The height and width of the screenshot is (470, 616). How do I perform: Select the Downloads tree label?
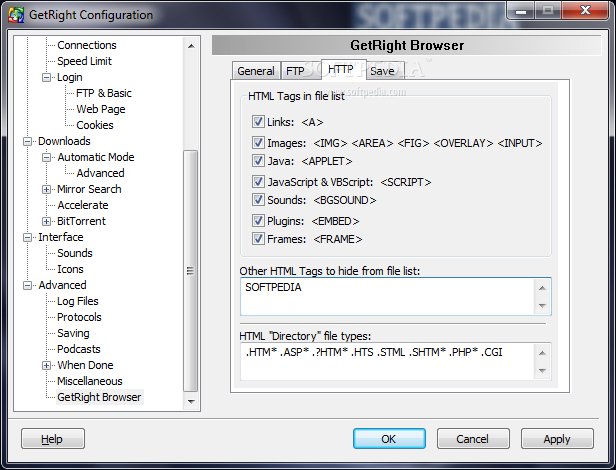pyautogui.click(x=64, y=141)
